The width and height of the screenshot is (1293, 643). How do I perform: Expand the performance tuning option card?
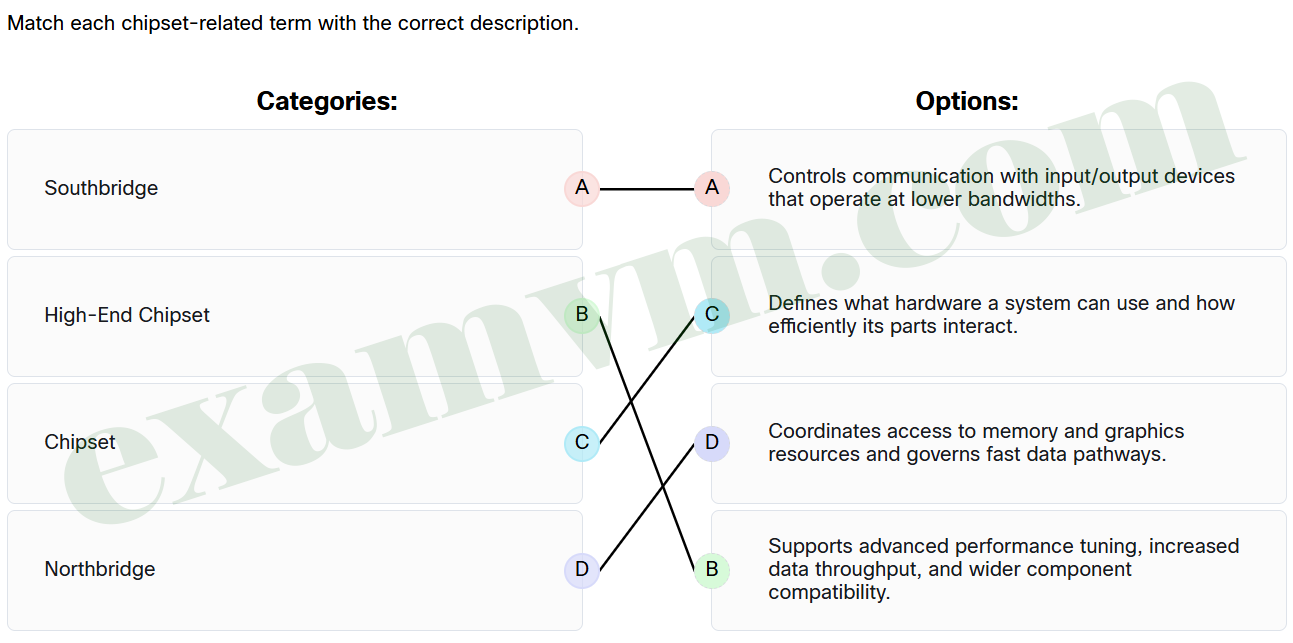pyautogui.click(x=998, y=569)
